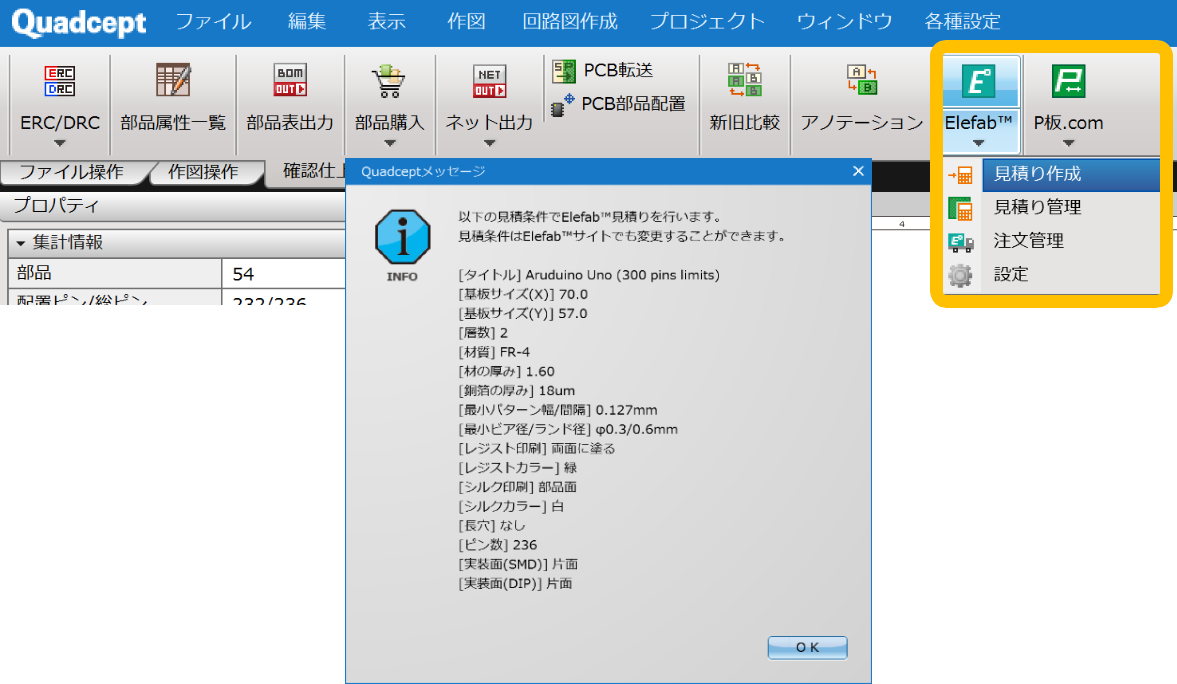Click the [シルク印刷] 部品面 line
The image size is (1177, 684).
517,487
